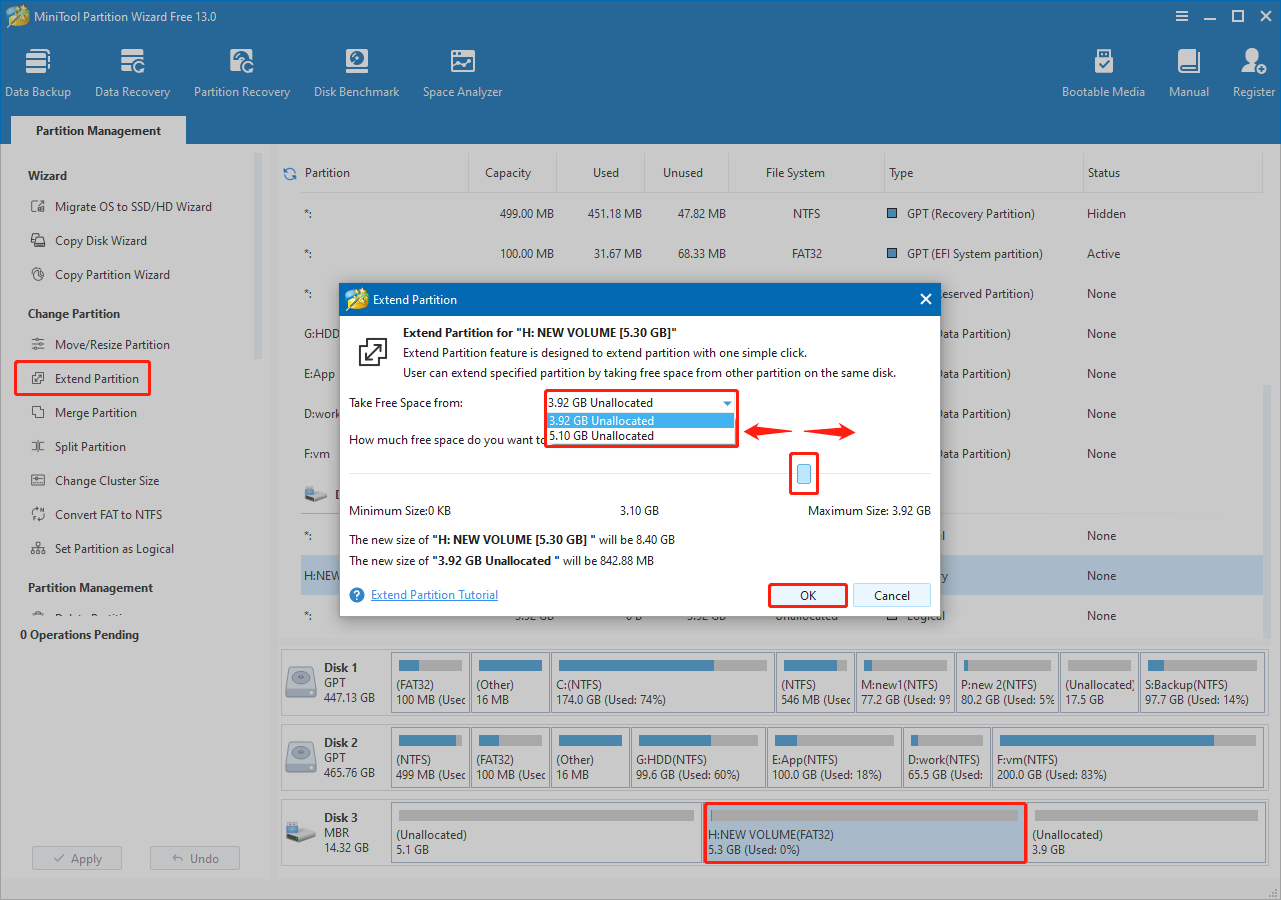Open the Extend Partition Tutorial link
Viewport: 1281px width, 900px height.
pyautogui.click(x=433, y=594)
